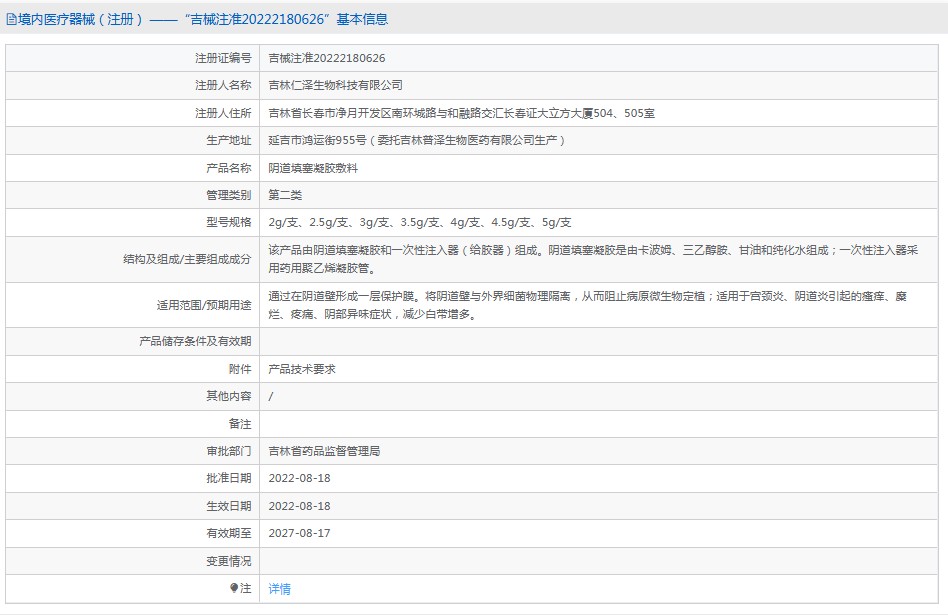Image resolution: width=948 pixels, height=615 pixels.
Task: Click the 注册人住所 address value
Action: tap(462, 113)
